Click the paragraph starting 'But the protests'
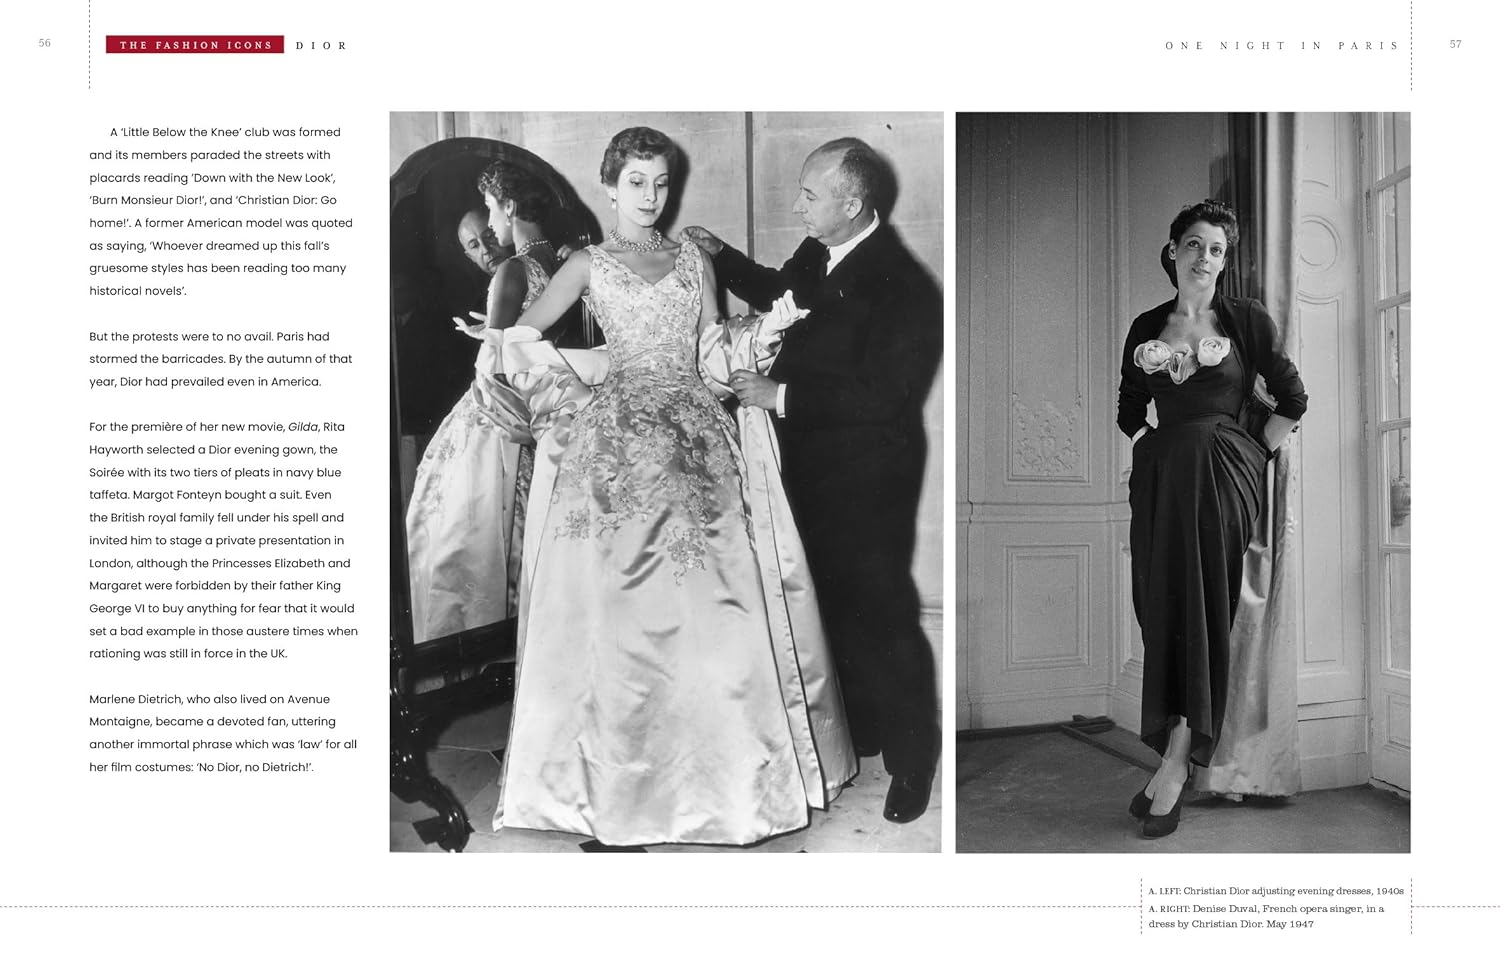The width and height of the screenshot is (1500, 964). point(221,359)
